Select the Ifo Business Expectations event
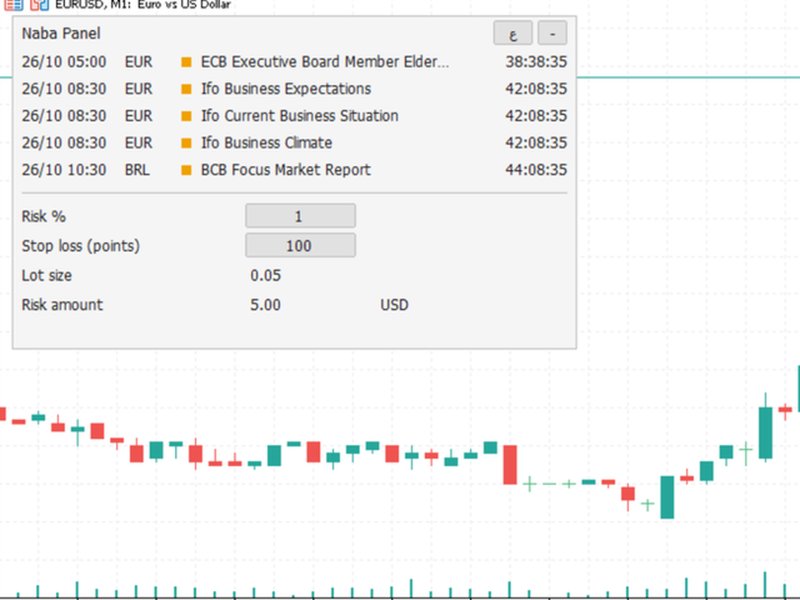Viewport: 800px width, 600px height. click(x=286, y=89)
